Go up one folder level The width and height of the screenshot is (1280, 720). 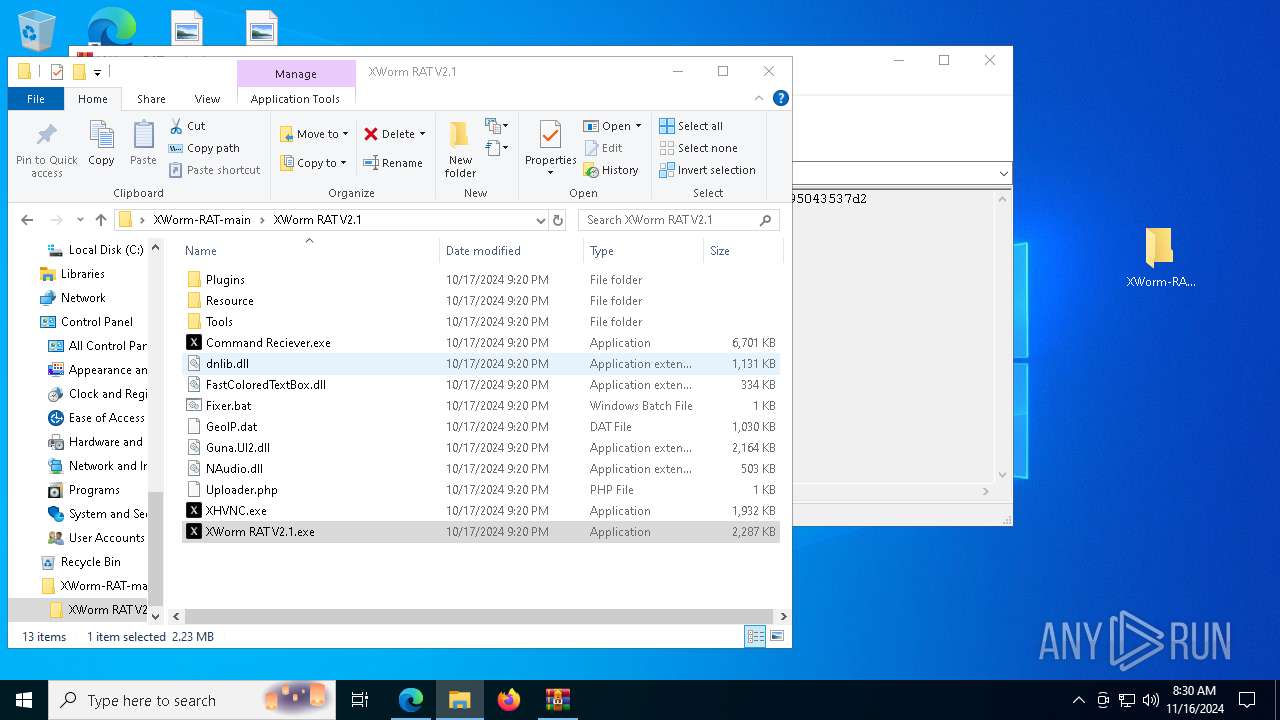tap(100, 220)
